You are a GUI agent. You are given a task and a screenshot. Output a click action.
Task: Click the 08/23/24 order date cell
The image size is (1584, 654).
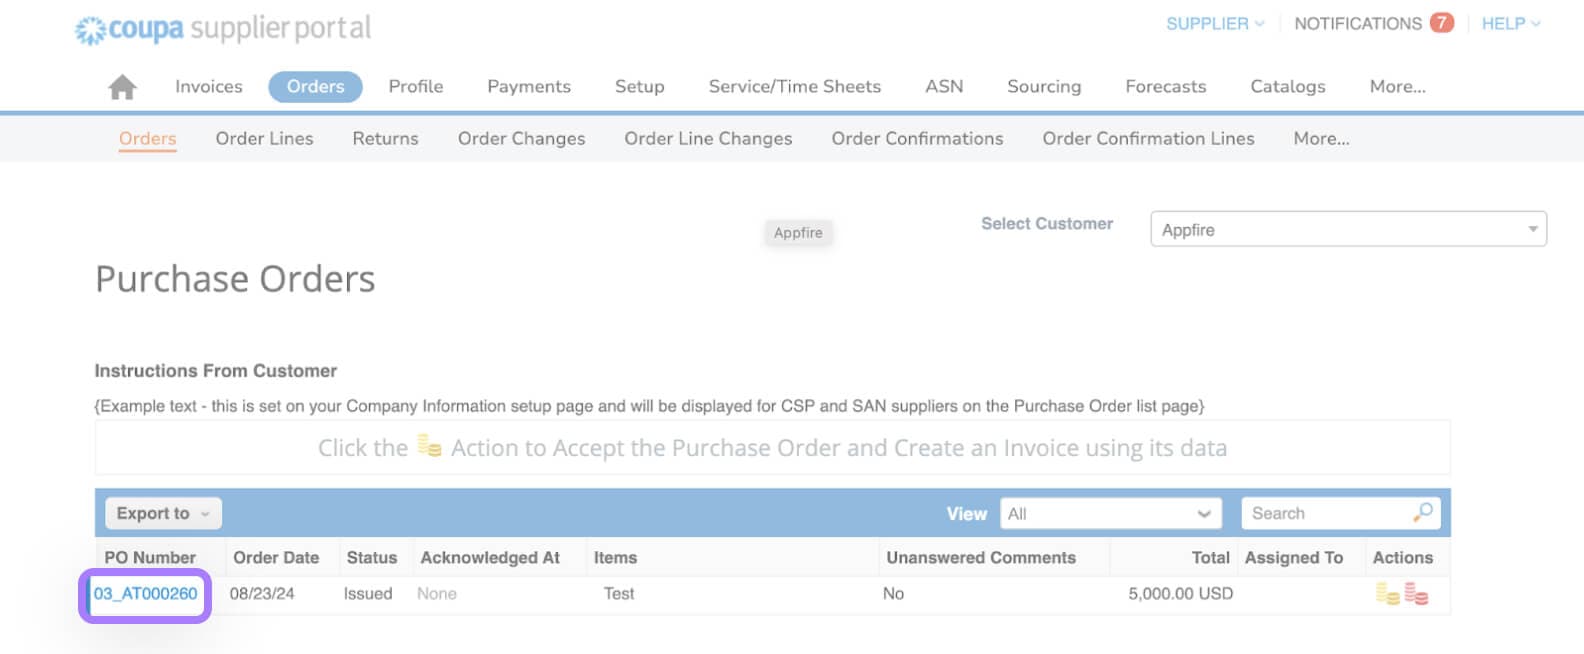(262, 594)
